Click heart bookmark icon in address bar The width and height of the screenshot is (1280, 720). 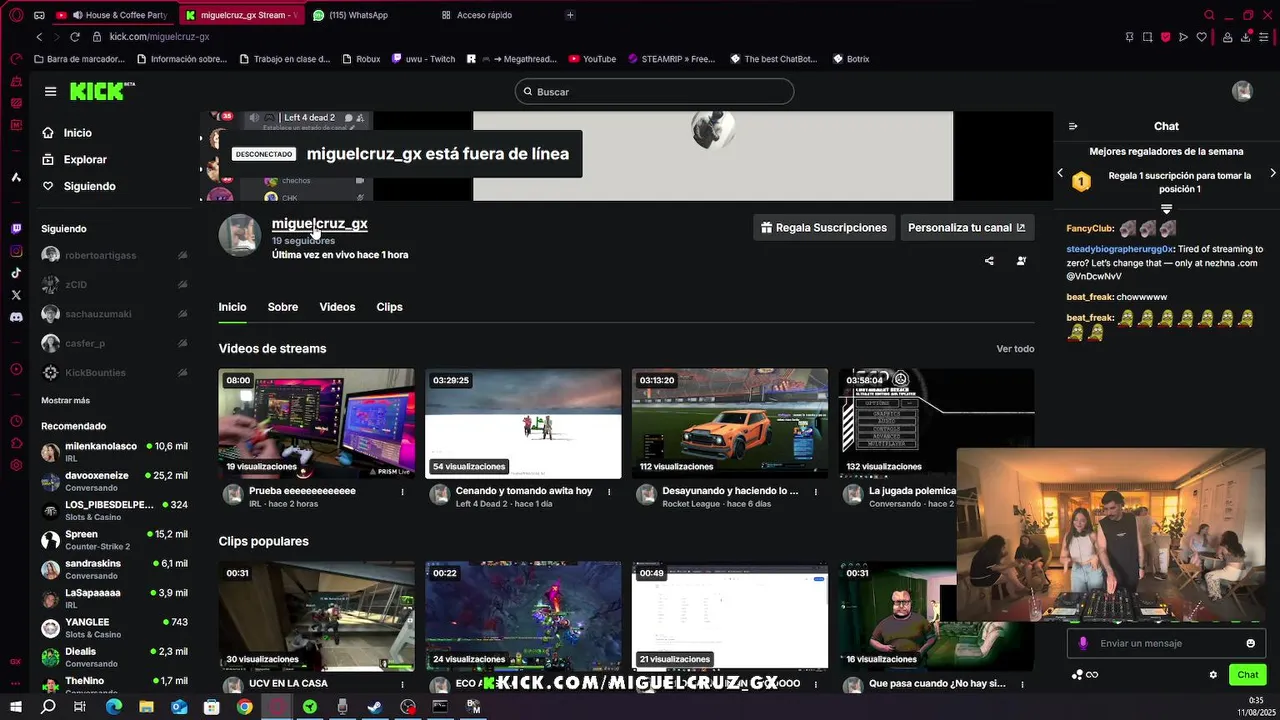pos(1202,37)
